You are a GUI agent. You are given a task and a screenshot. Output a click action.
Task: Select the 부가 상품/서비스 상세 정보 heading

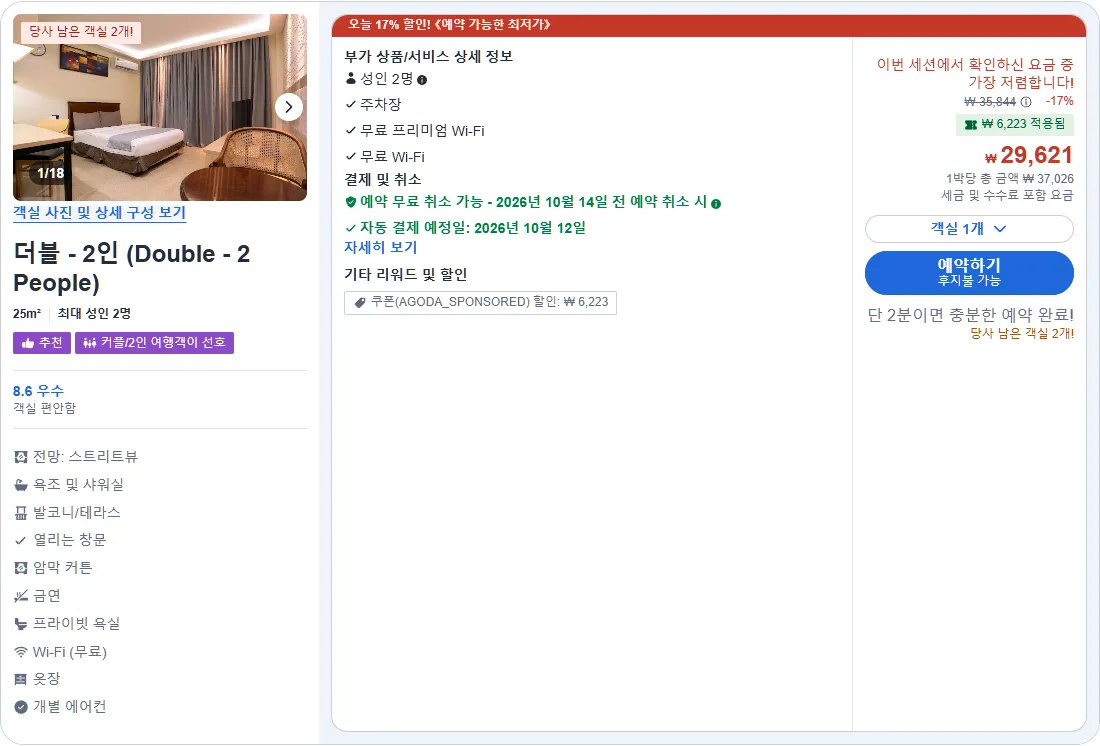[x=429, y=57]
